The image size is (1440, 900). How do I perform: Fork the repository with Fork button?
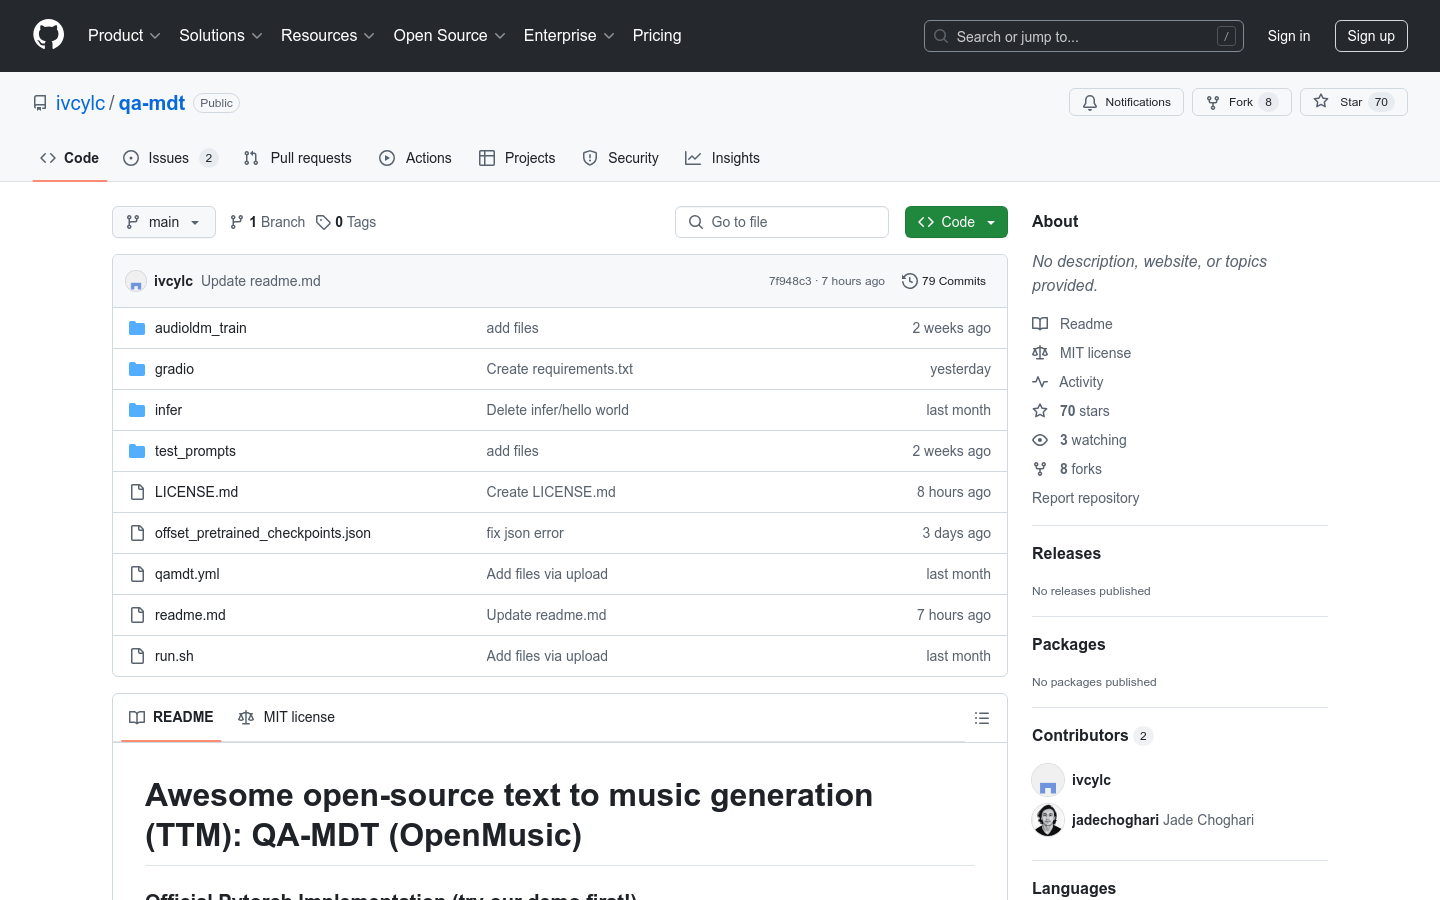[1242, 102]
